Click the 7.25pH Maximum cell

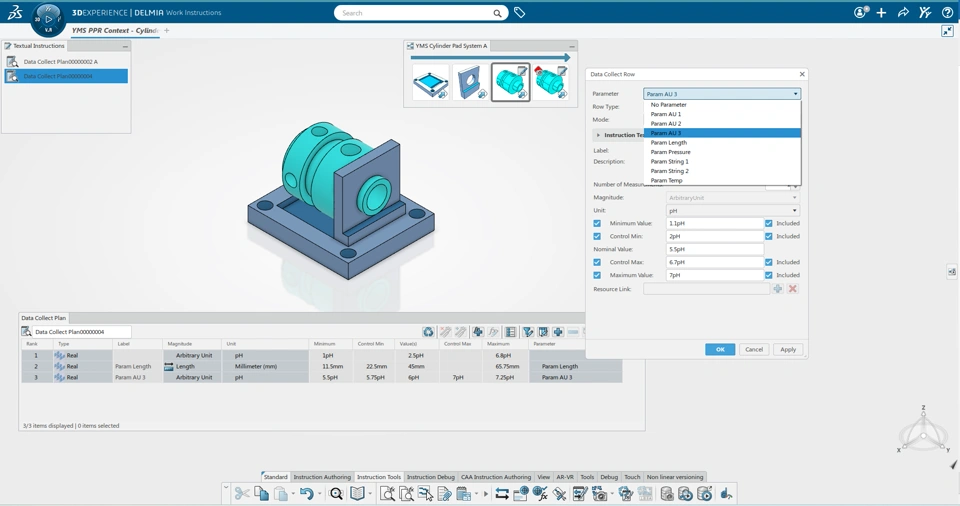505,377
